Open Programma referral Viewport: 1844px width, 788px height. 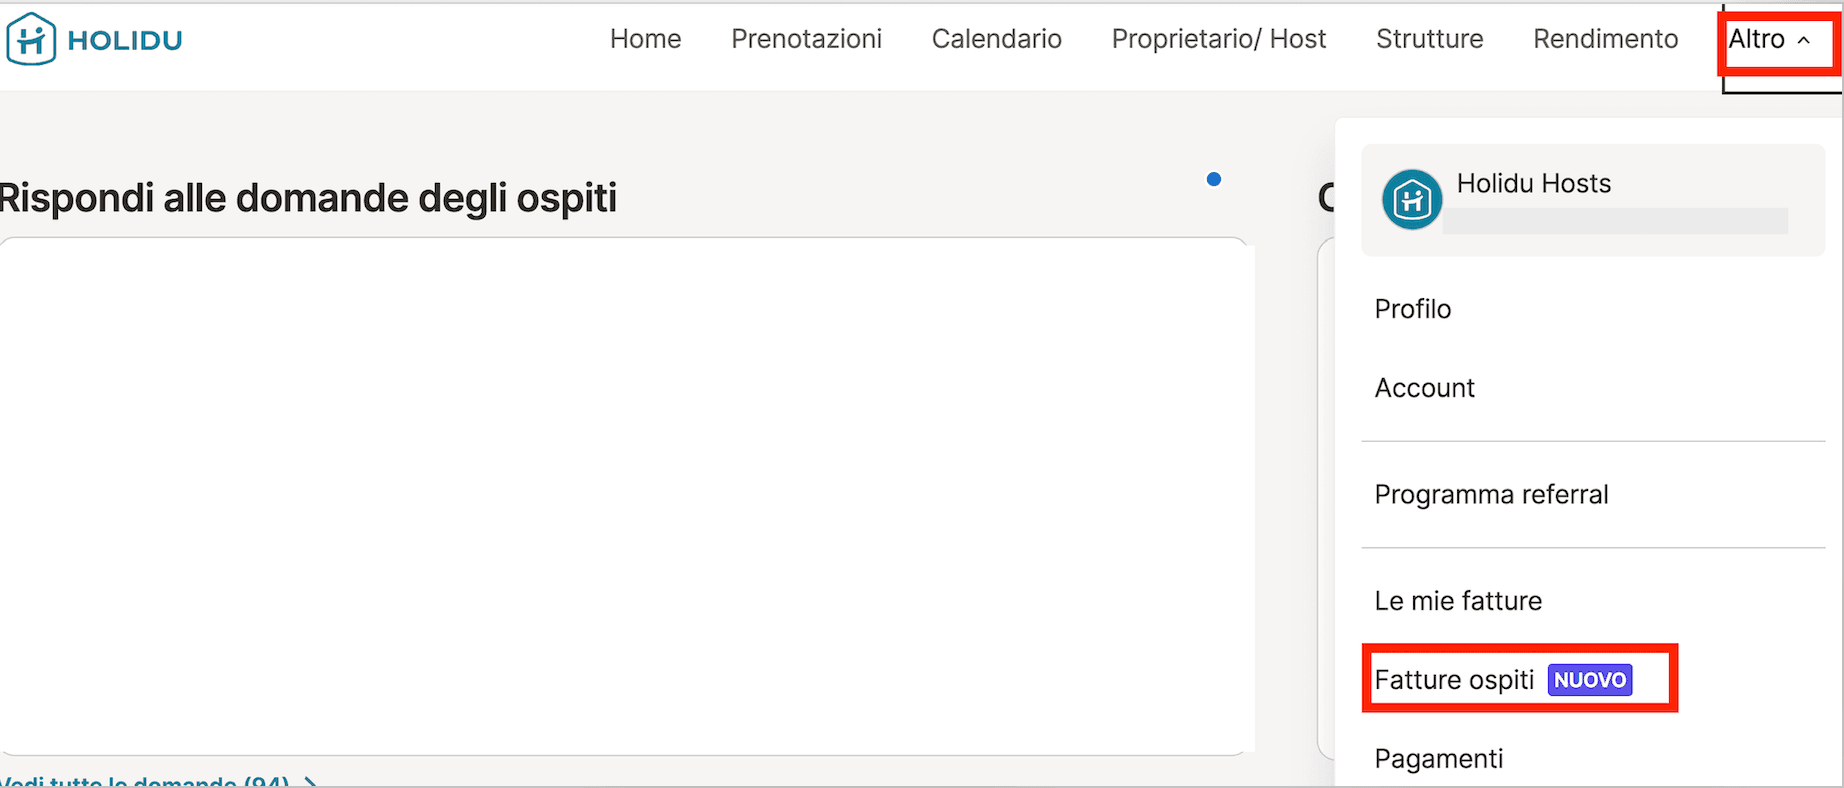pos(1491,495)
